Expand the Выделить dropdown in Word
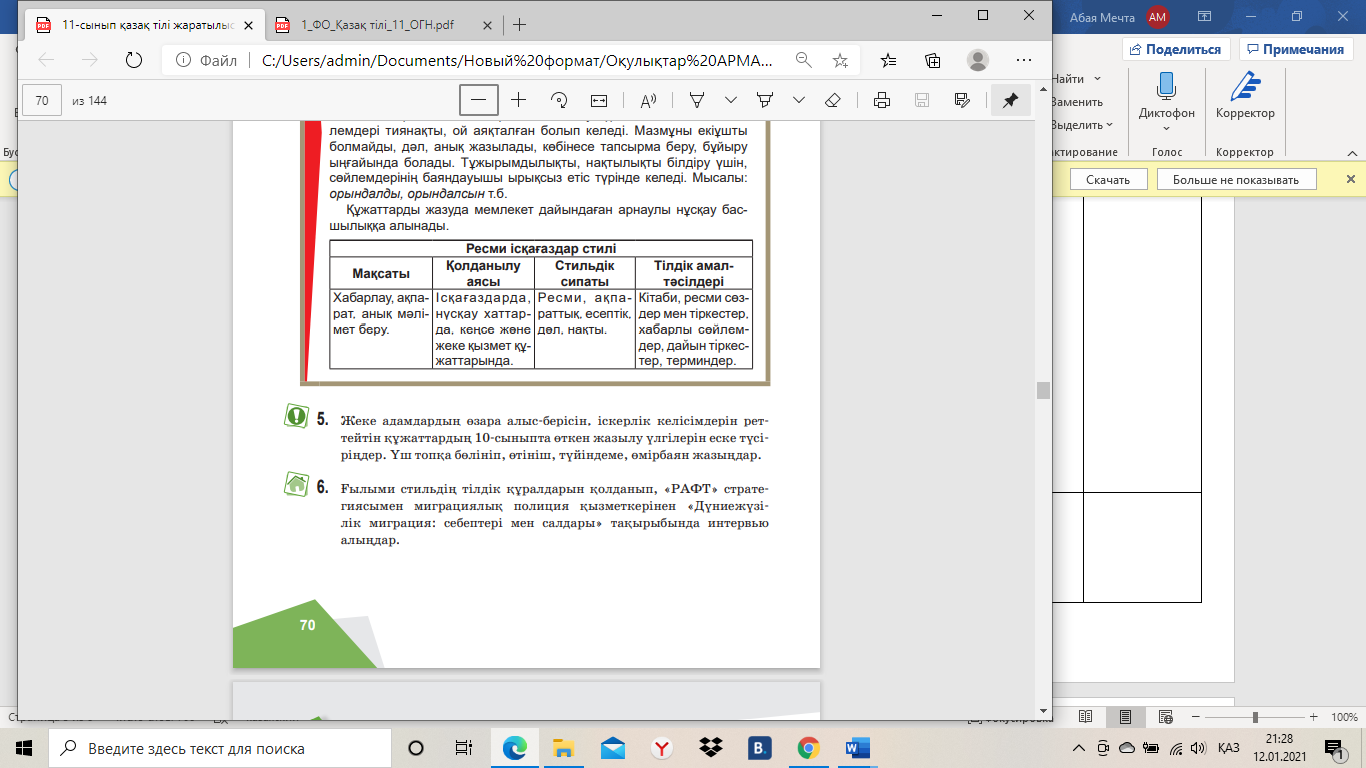The height and width of the screenshot is (768, 1366). pyautogui.click(x=1110, y=125)
